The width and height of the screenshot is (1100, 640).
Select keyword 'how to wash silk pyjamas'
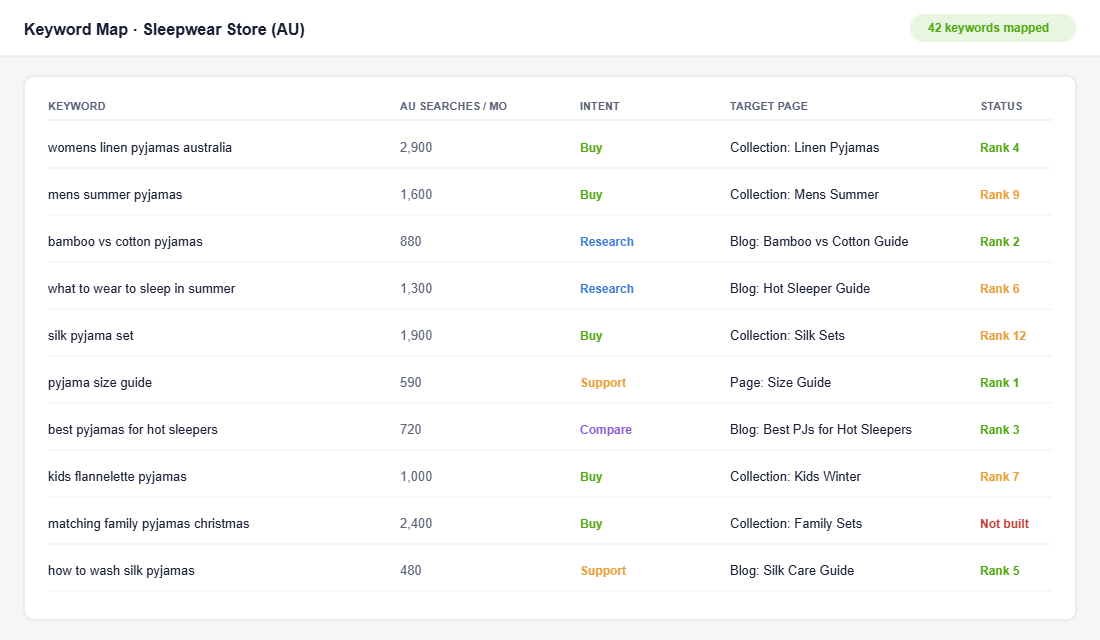121,571
